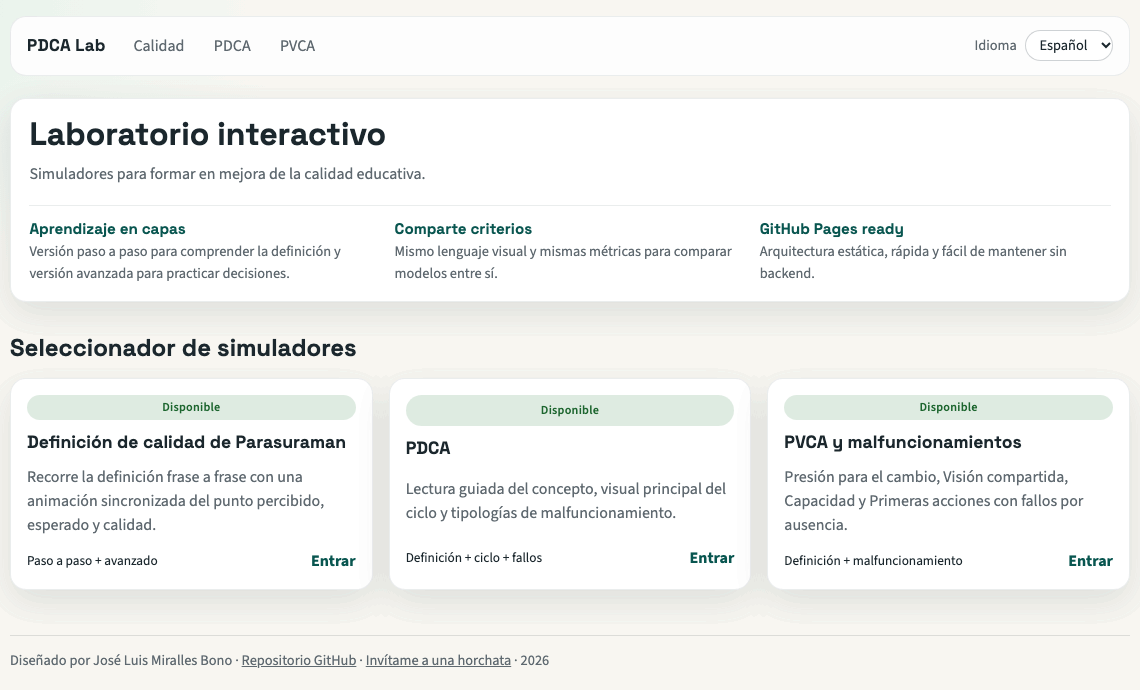Click the Definición + malfuncionamiento label
The height and width of the screenshot is (690, 1140).
pyautogui.click(x=873, y=561)
